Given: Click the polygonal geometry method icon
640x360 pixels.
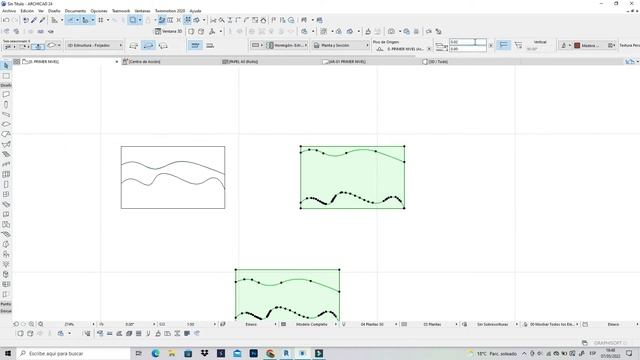Looking at the screenshot, I should point(133,46).
